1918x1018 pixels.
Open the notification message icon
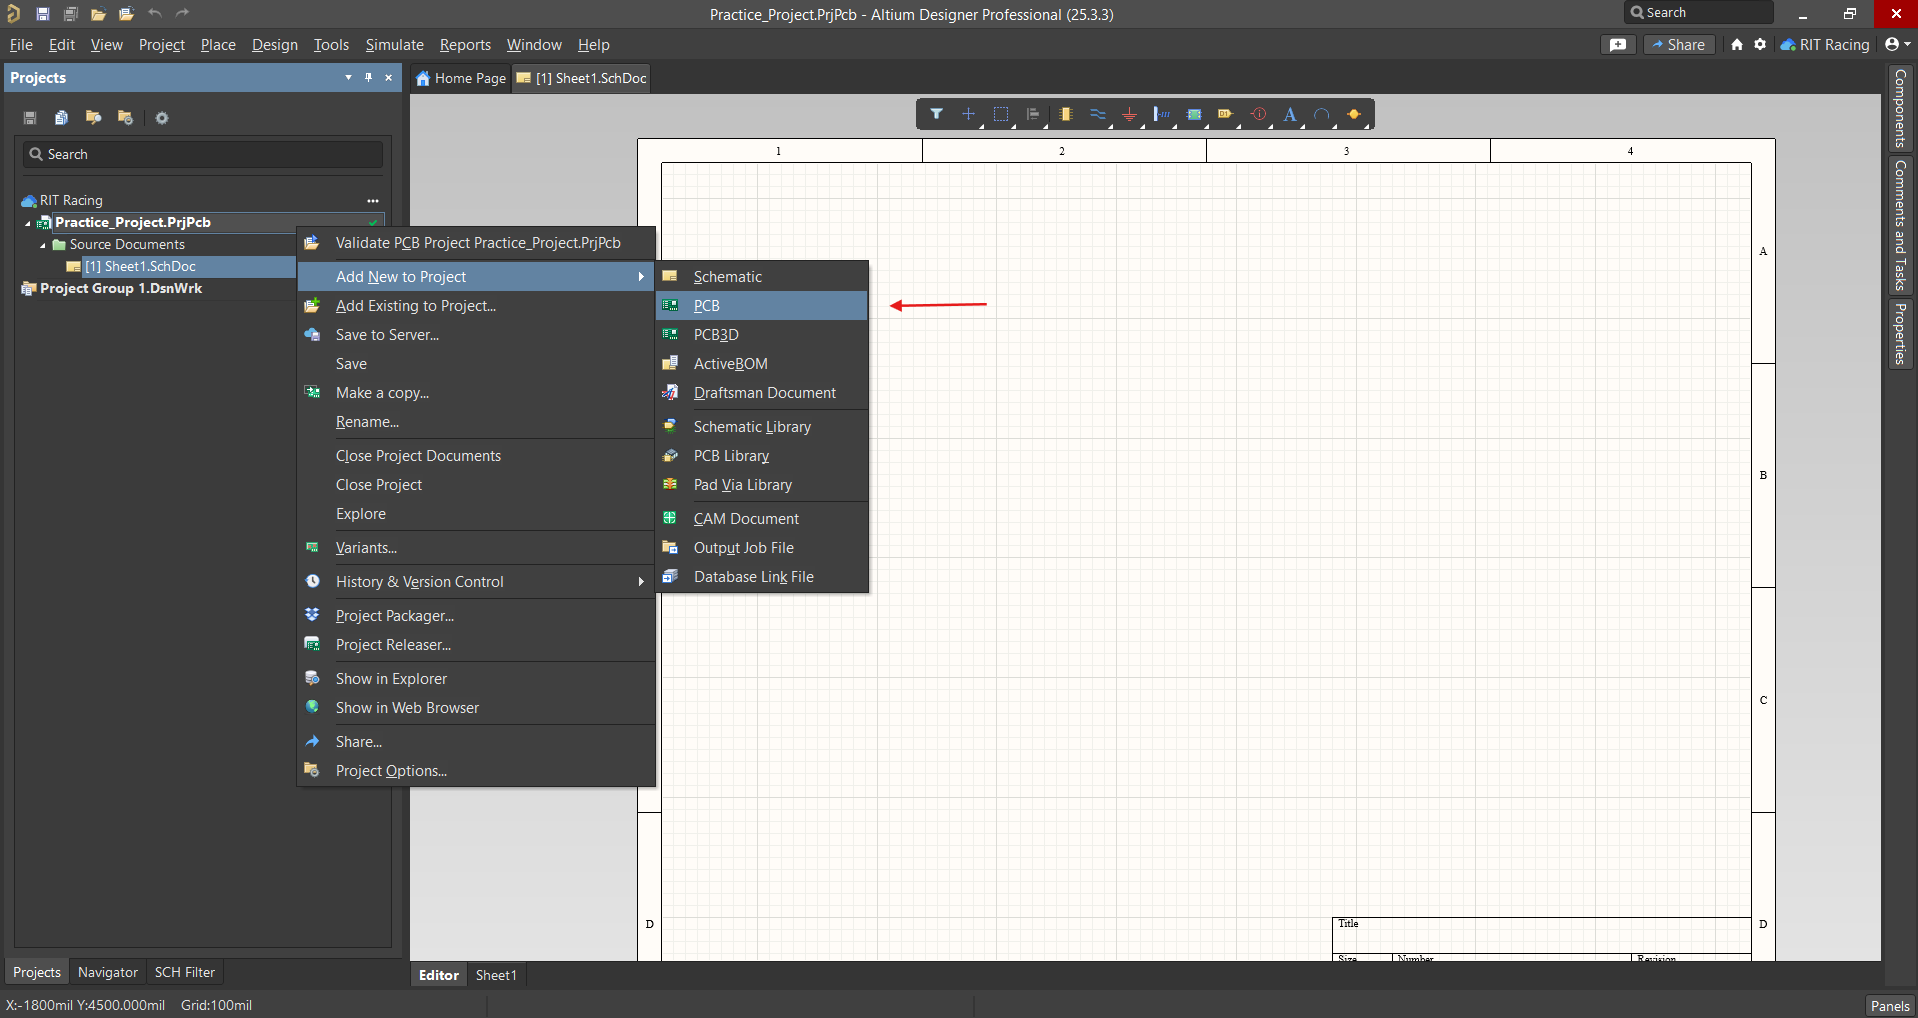click(x=1618, y=44)
